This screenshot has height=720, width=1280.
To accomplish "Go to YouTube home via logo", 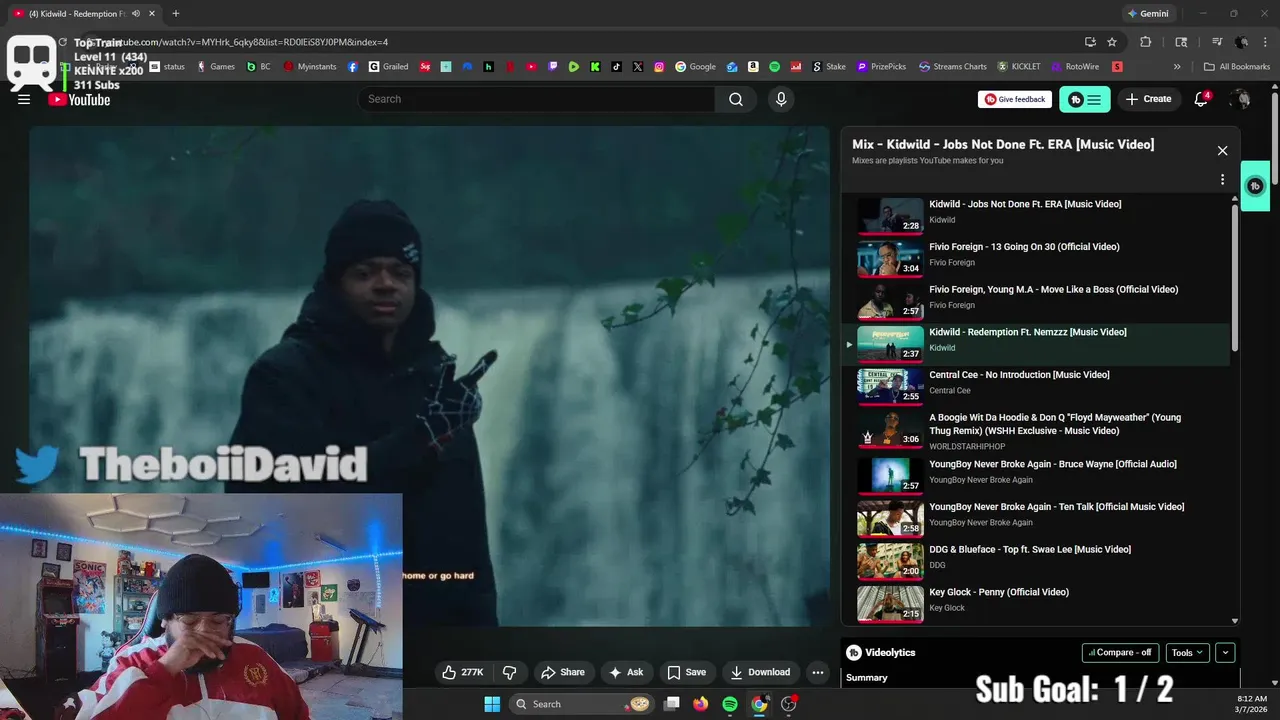I will [x=79, y=99].
